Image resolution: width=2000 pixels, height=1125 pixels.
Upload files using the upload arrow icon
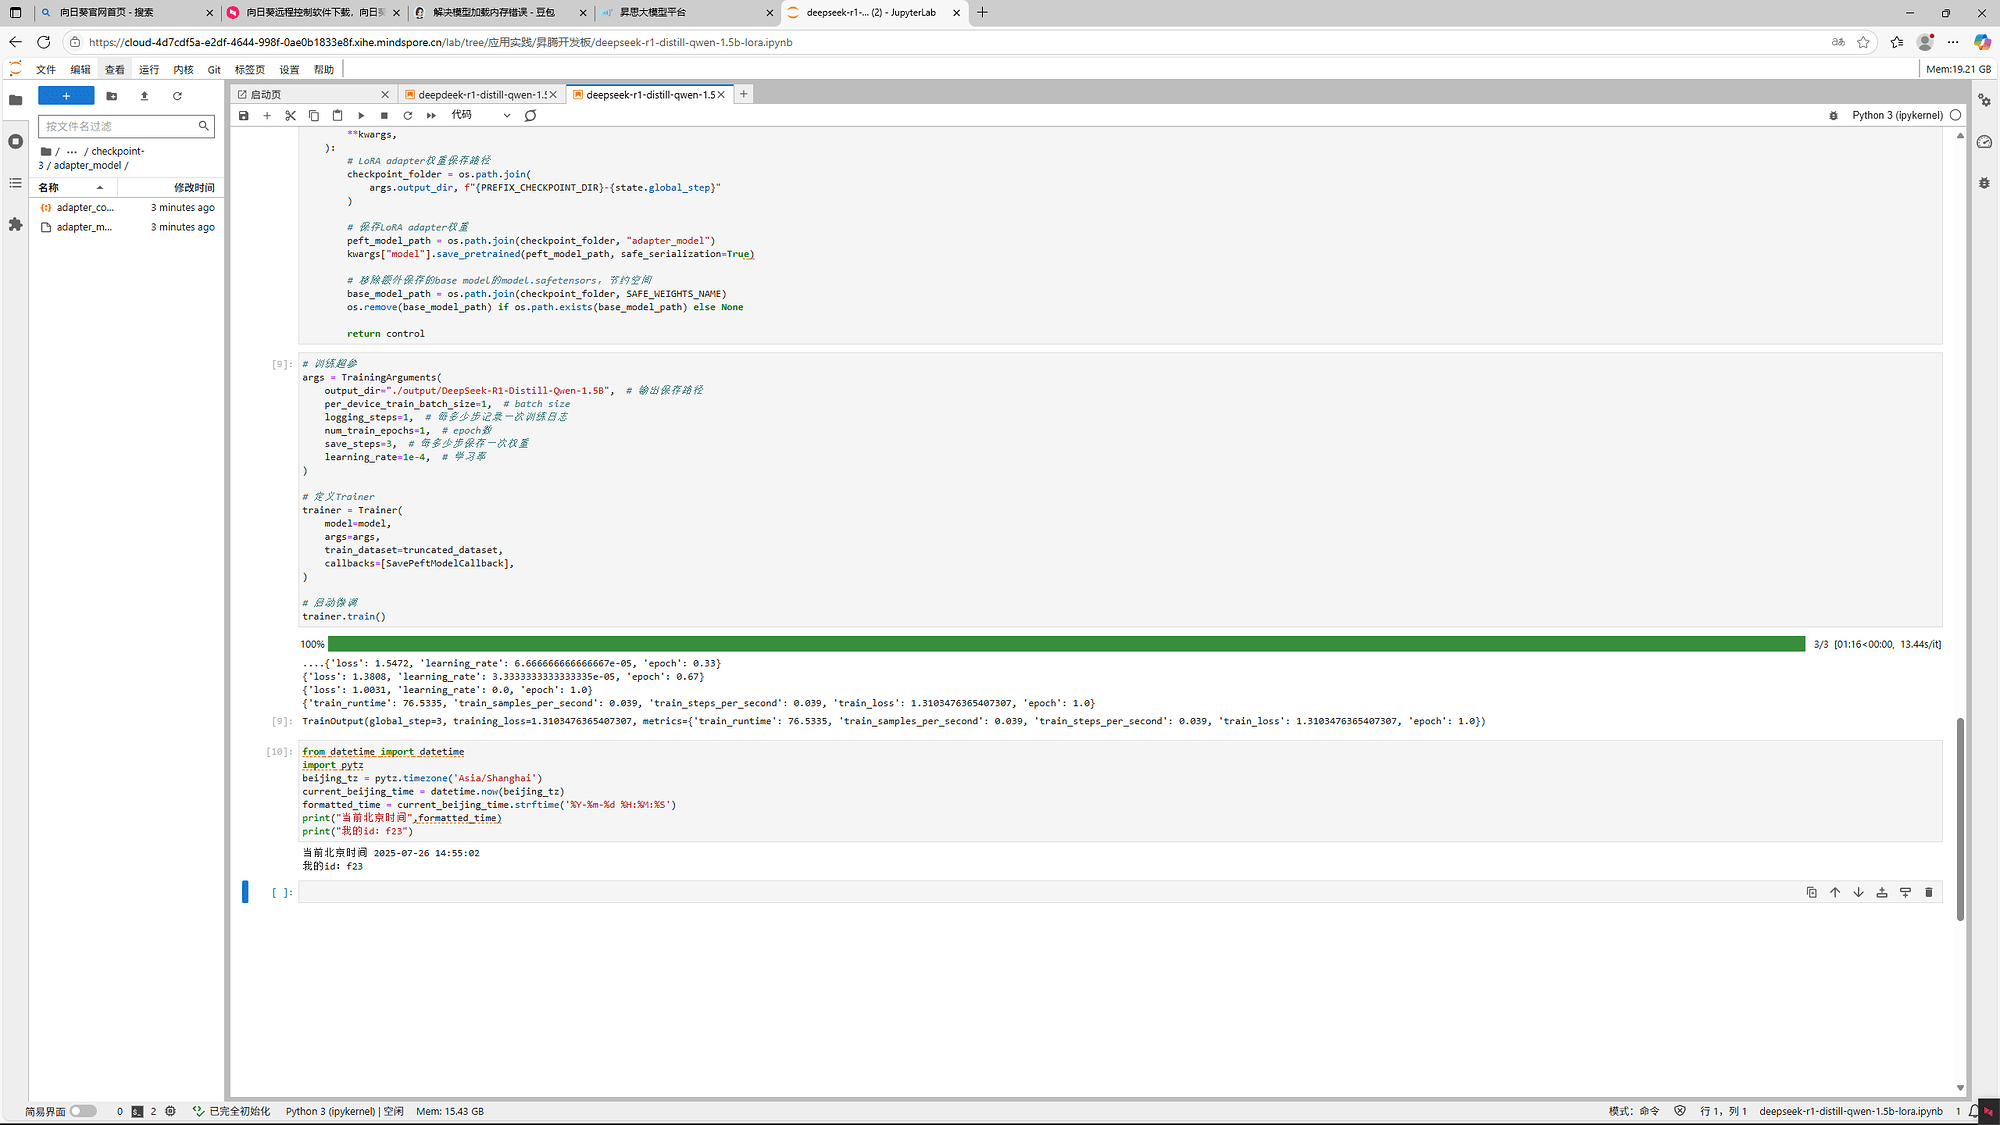point(144,96)
